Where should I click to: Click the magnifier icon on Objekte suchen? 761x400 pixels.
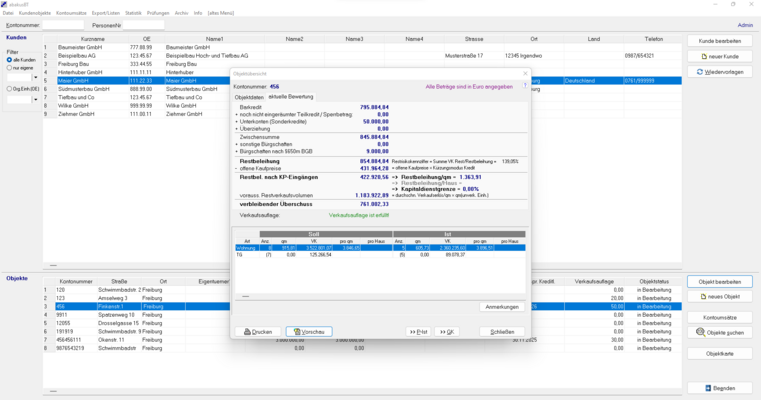click(701, 332)
